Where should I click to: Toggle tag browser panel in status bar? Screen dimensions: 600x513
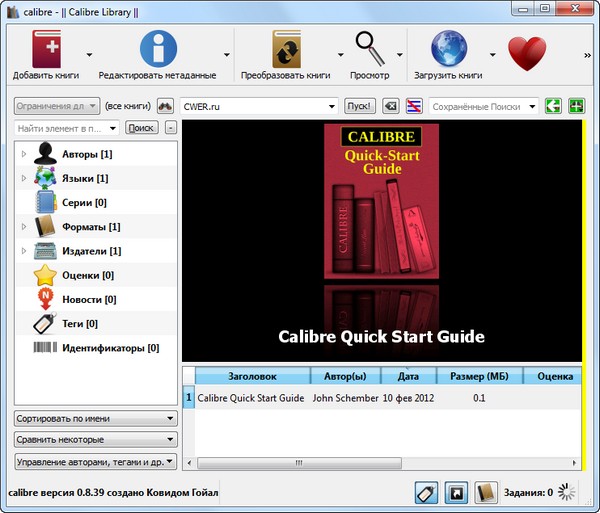(426, 492)
